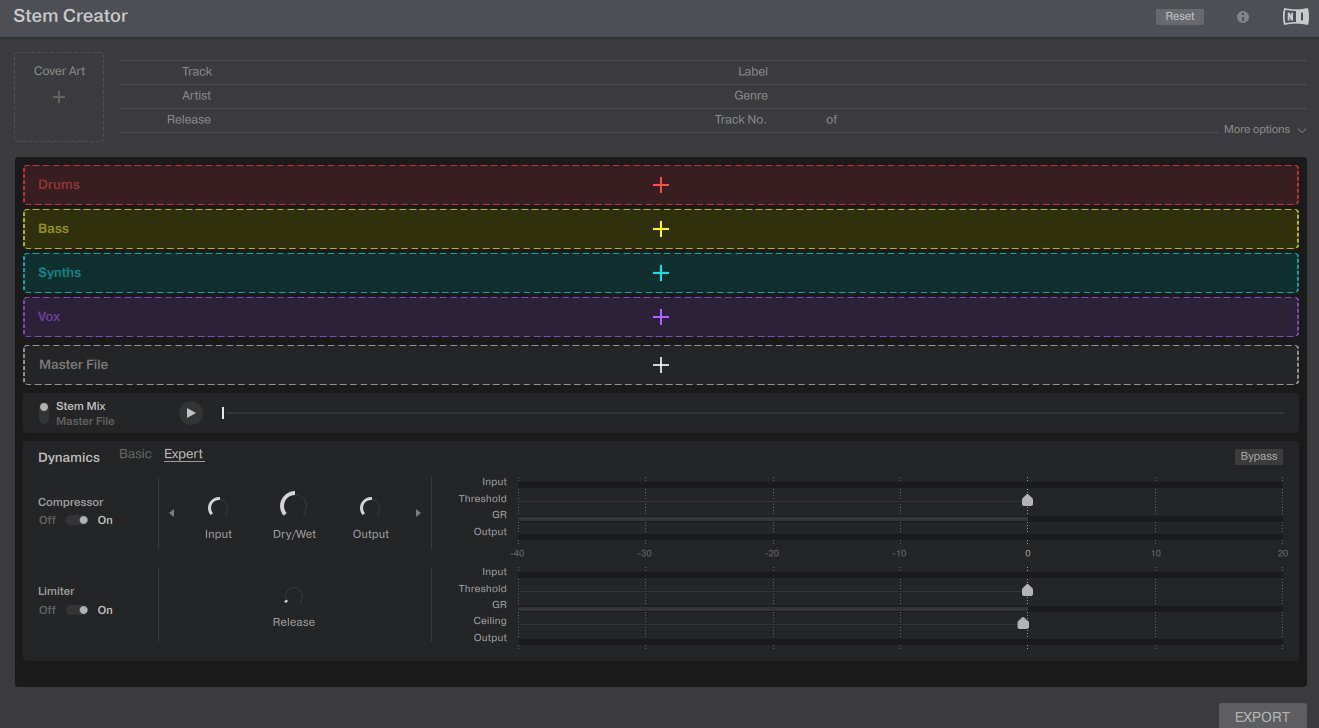Click the red plus on Drums stem
This screenshot has height=728, width=1319.
click(660, 185)
